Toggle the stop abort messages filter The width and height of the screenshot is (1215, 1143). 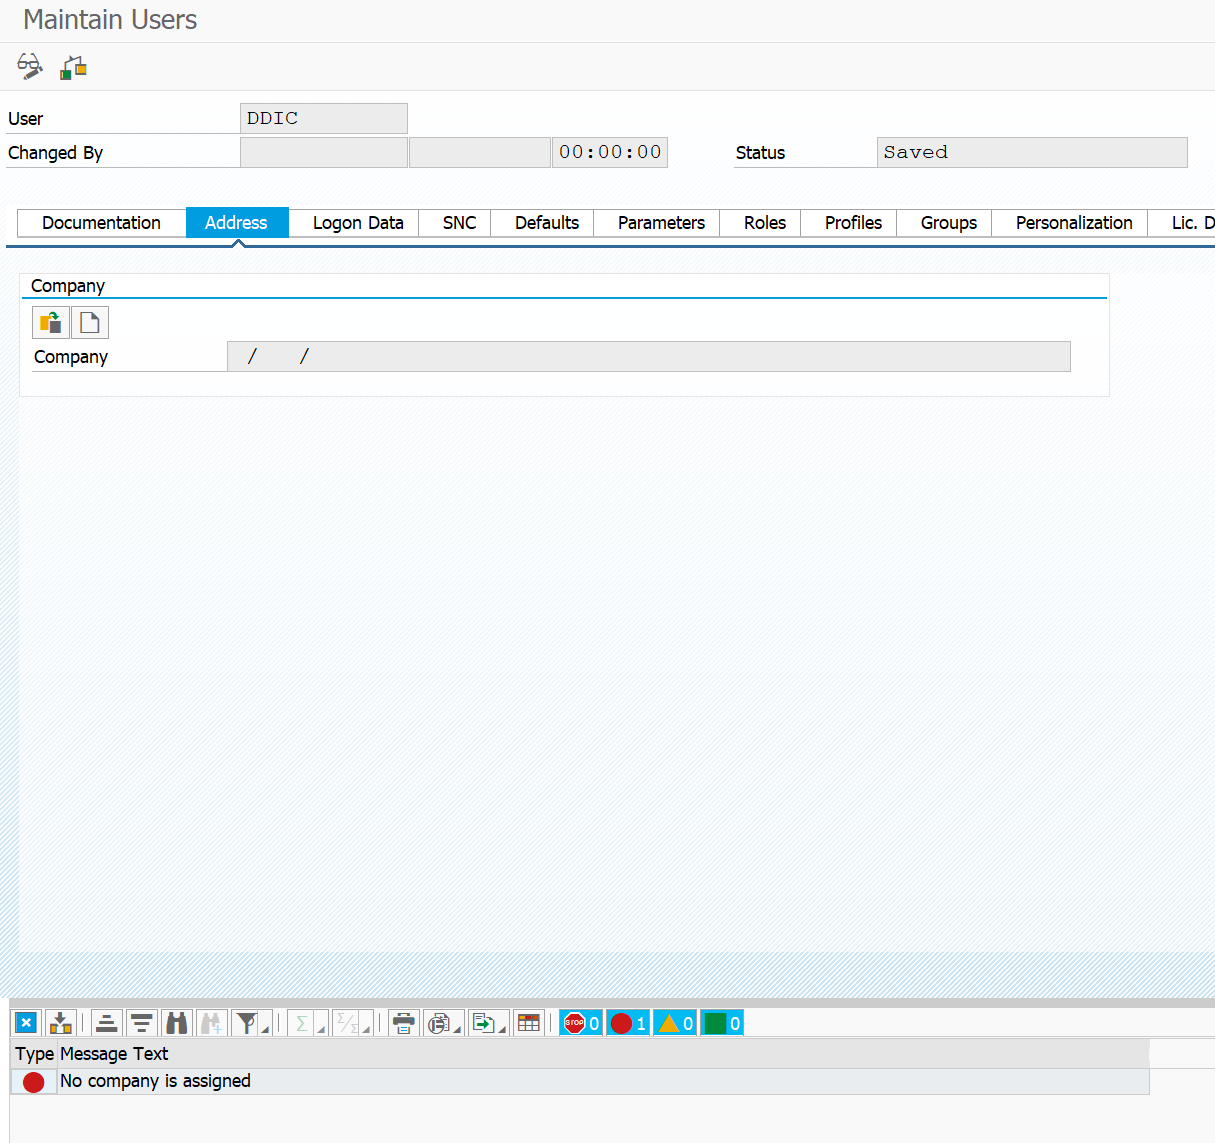tap(581, 1023)
